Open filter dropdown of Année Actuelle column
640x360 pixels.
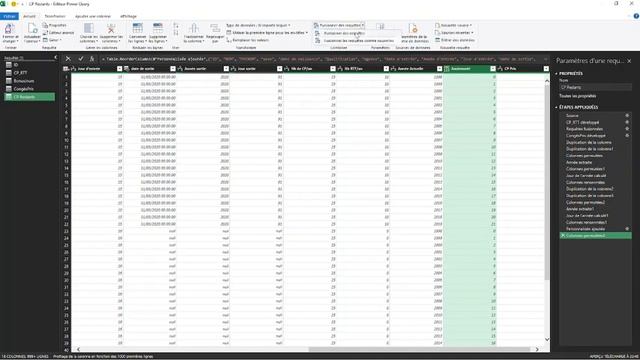439,69
